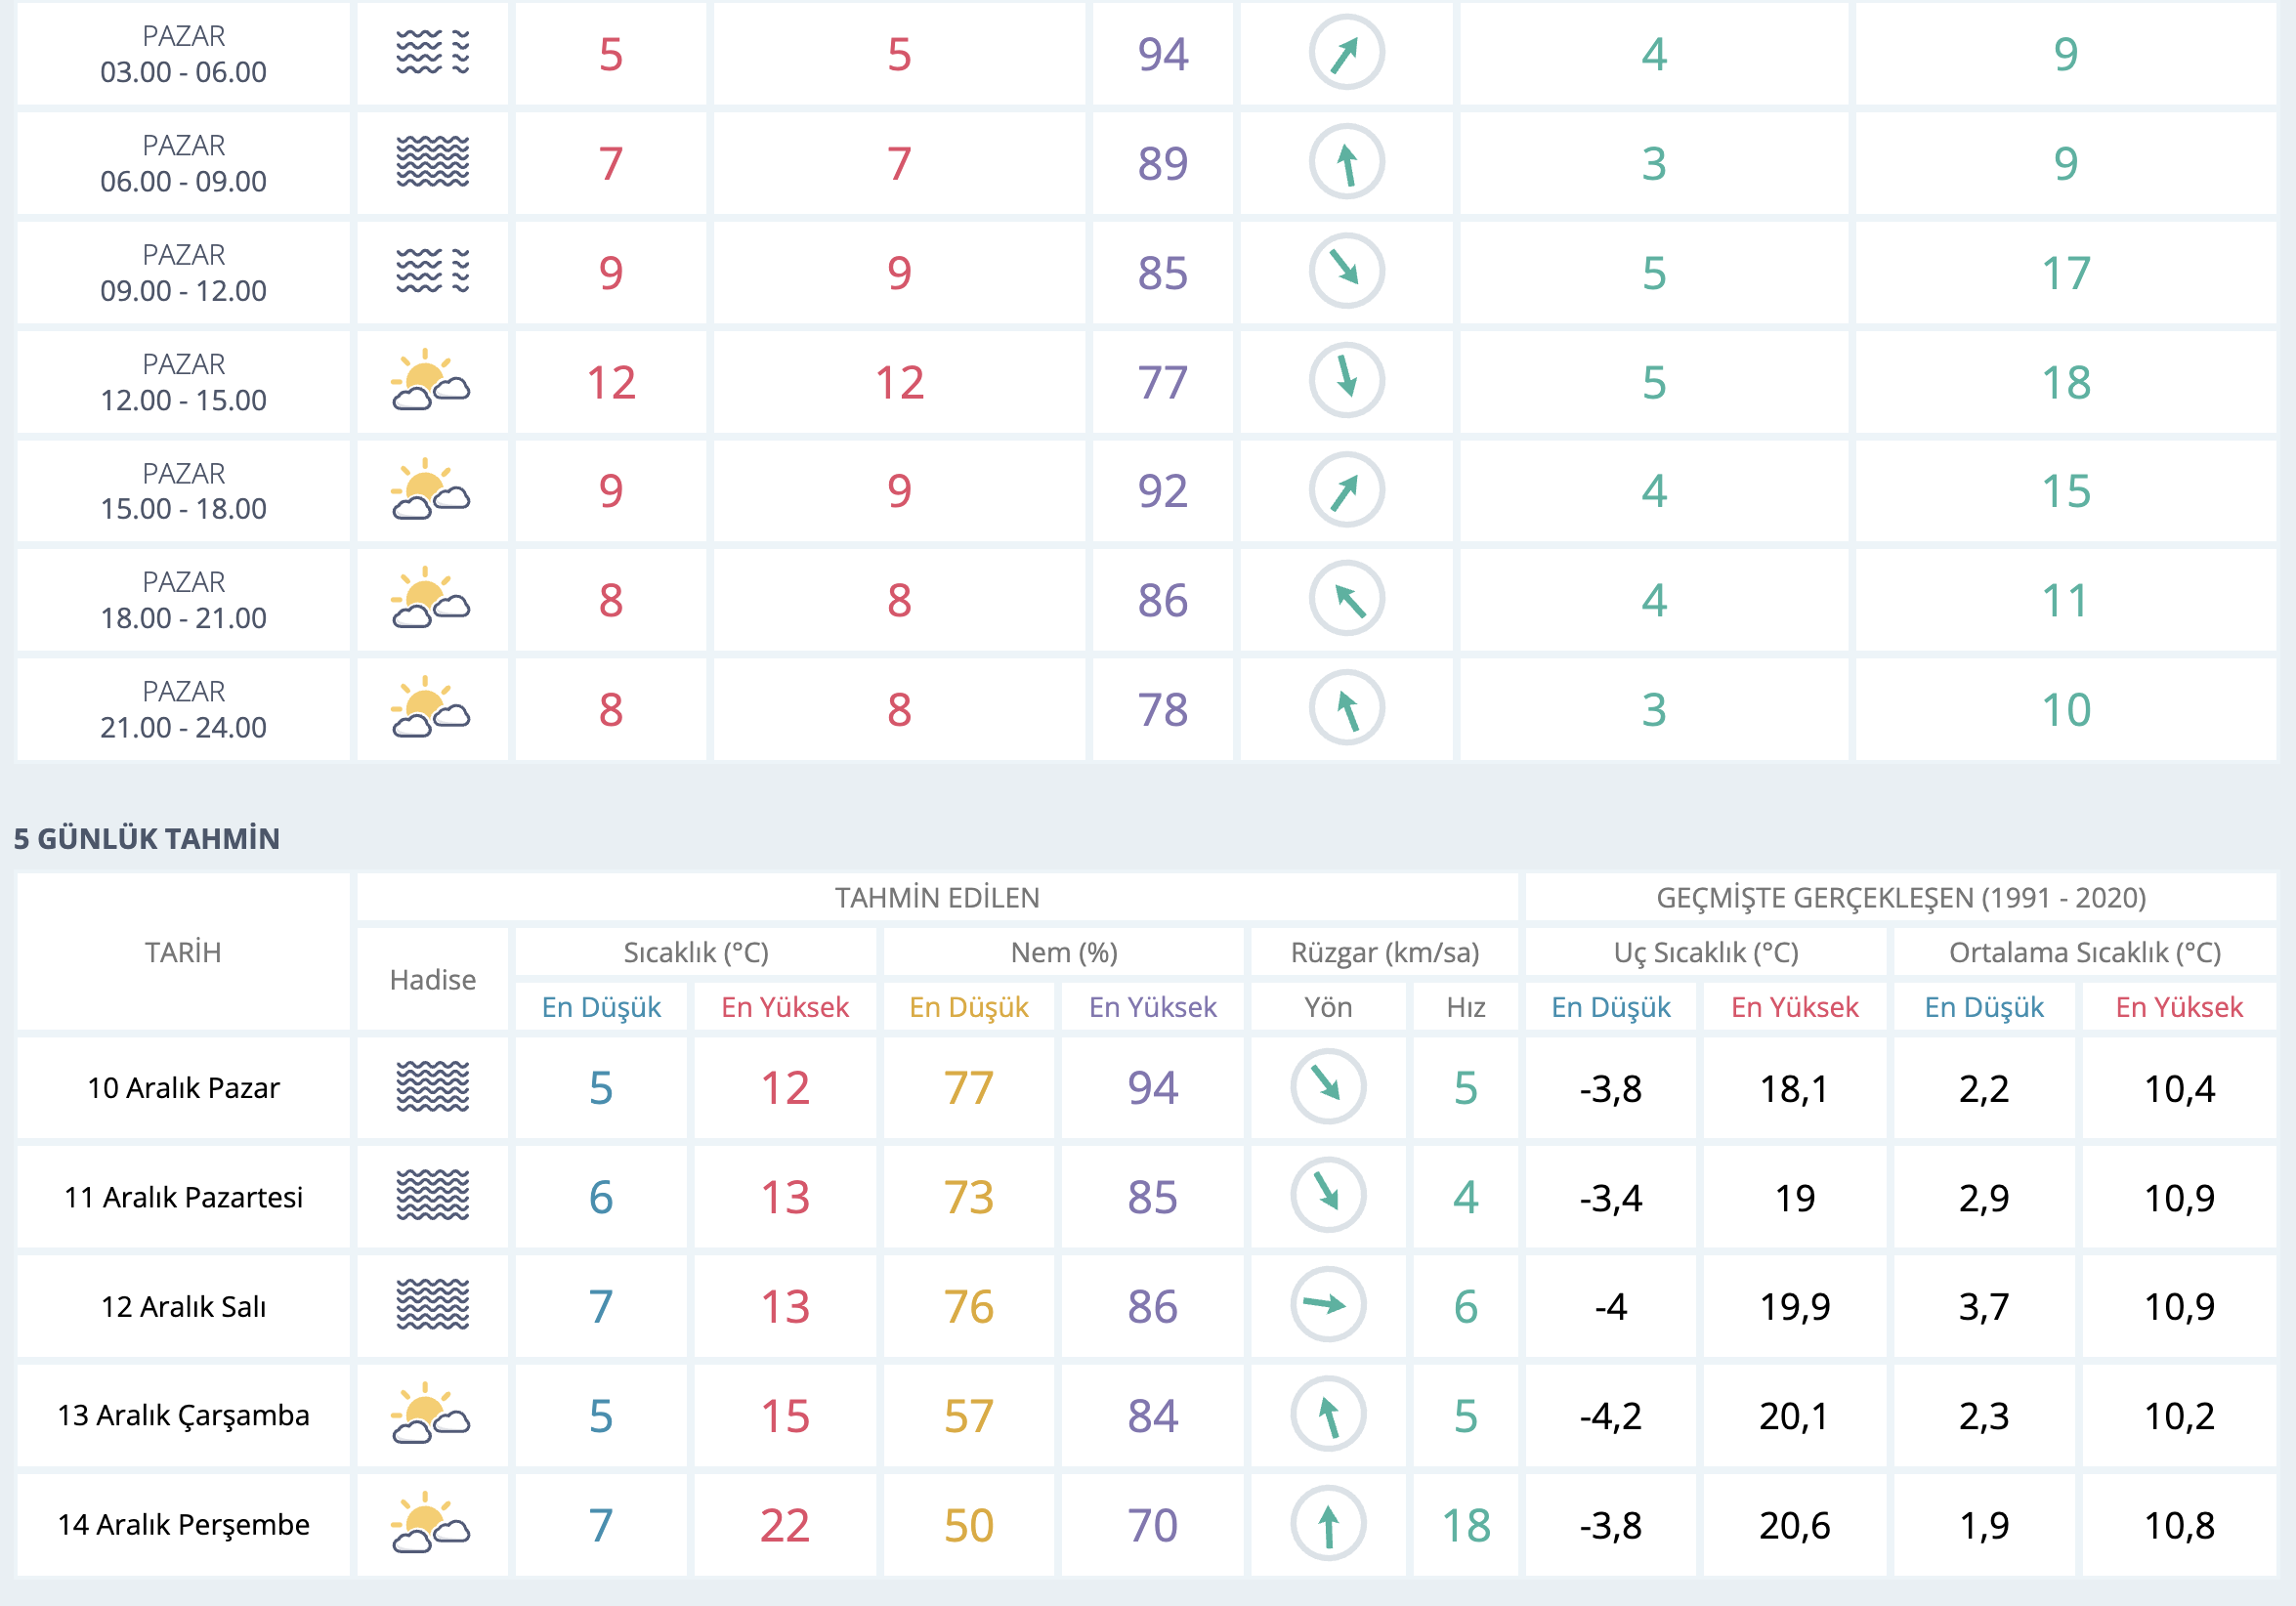Click fog icon for 10 Aralık Pazar

(x=432, y=1087)
